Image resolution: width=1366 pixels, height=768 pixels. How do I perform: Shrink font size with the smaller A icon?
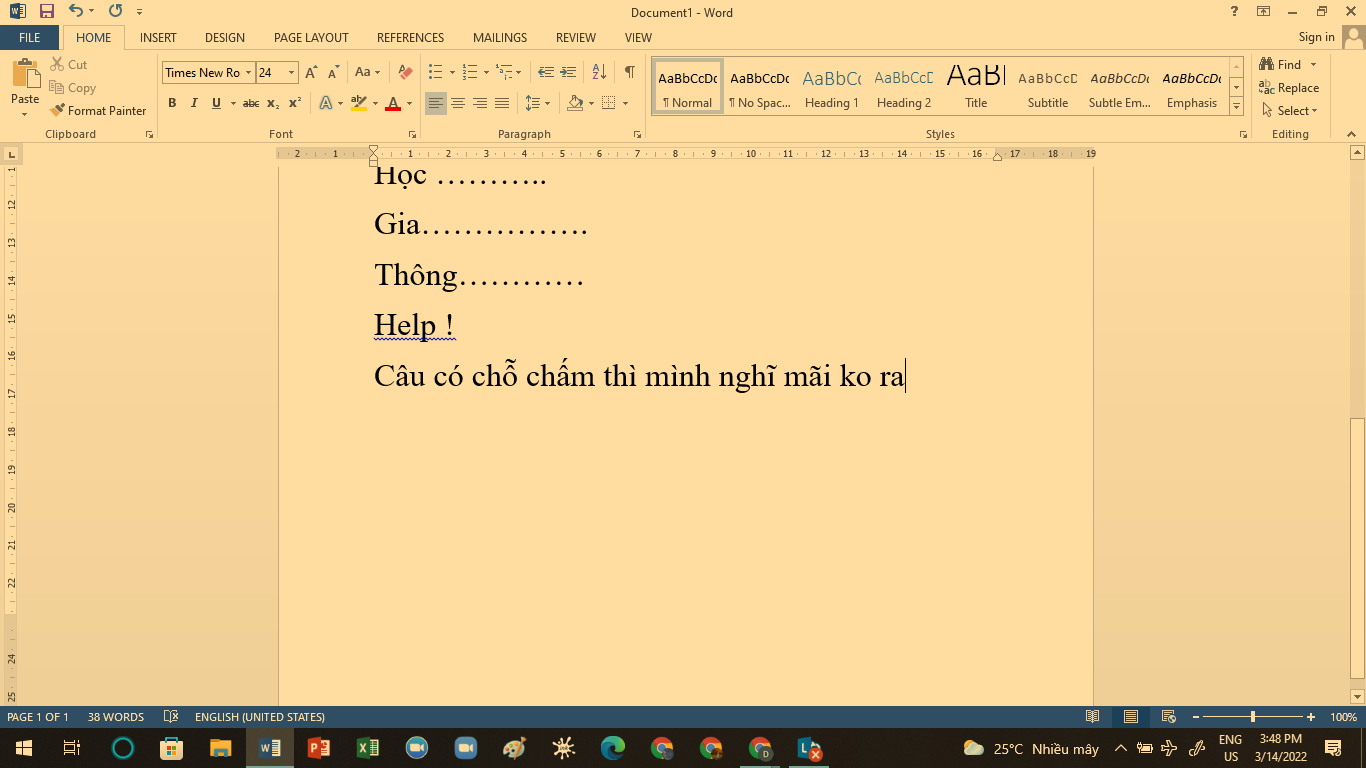point(334,72)
